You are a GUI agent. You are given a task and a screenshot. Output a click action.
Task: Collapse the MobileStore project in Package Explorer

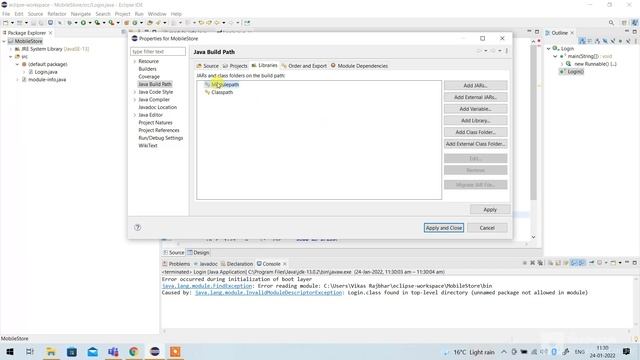pyautogui.click(x=4, y=41)
